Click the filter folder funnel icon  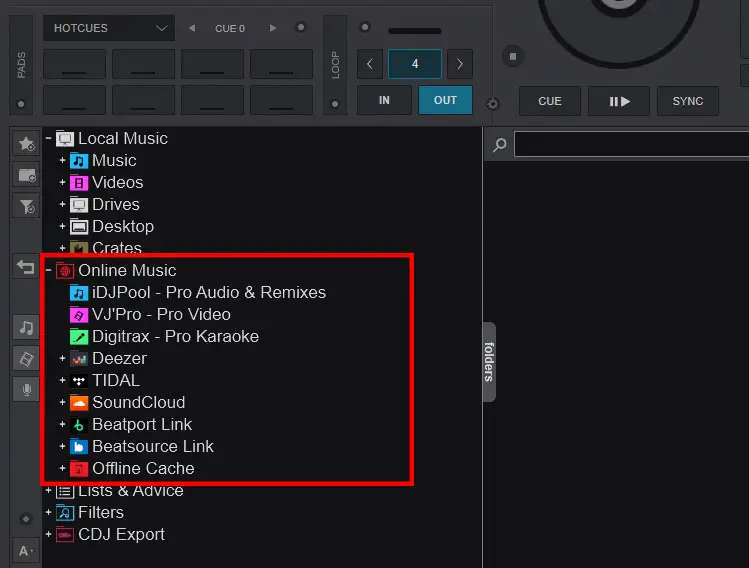tap(26, 206)
